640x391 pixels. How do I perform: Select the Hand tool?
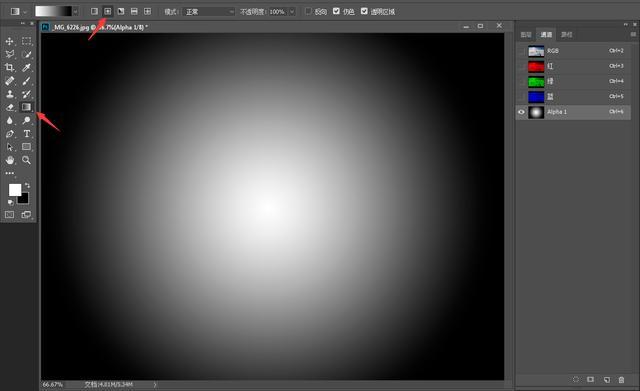pos(9,160)
